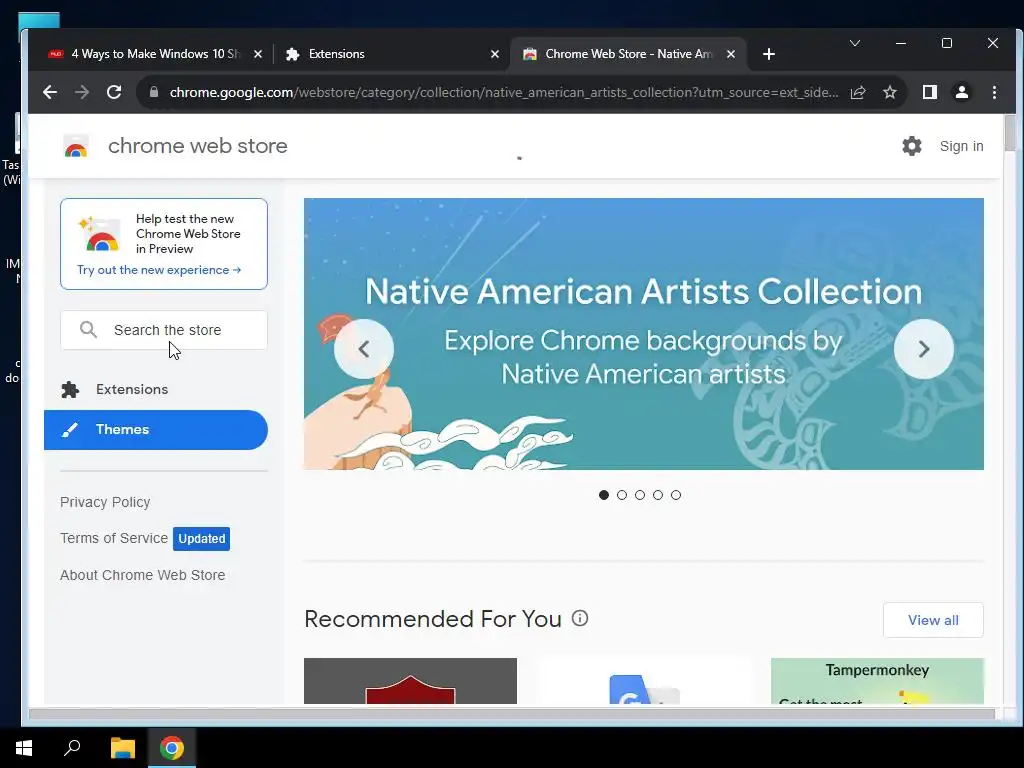This screenshot has width=1024, height=768.
Task: Click the Help test the new Chrome Web Store text
Action: click(188, 234)
